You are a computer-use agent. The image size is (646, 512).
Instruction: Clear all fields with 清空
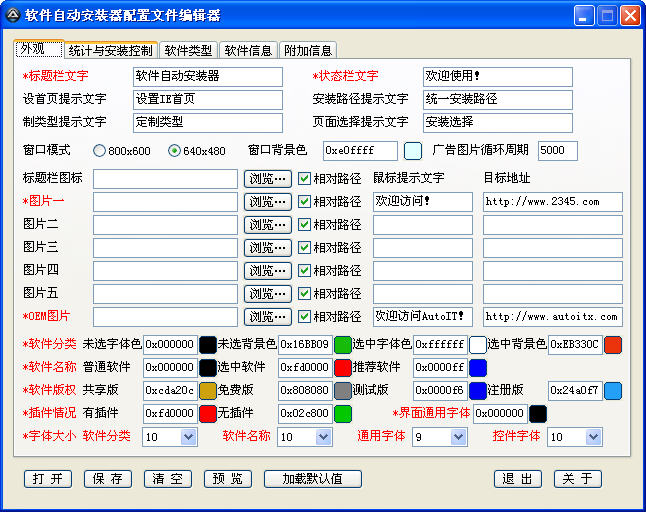168,479
